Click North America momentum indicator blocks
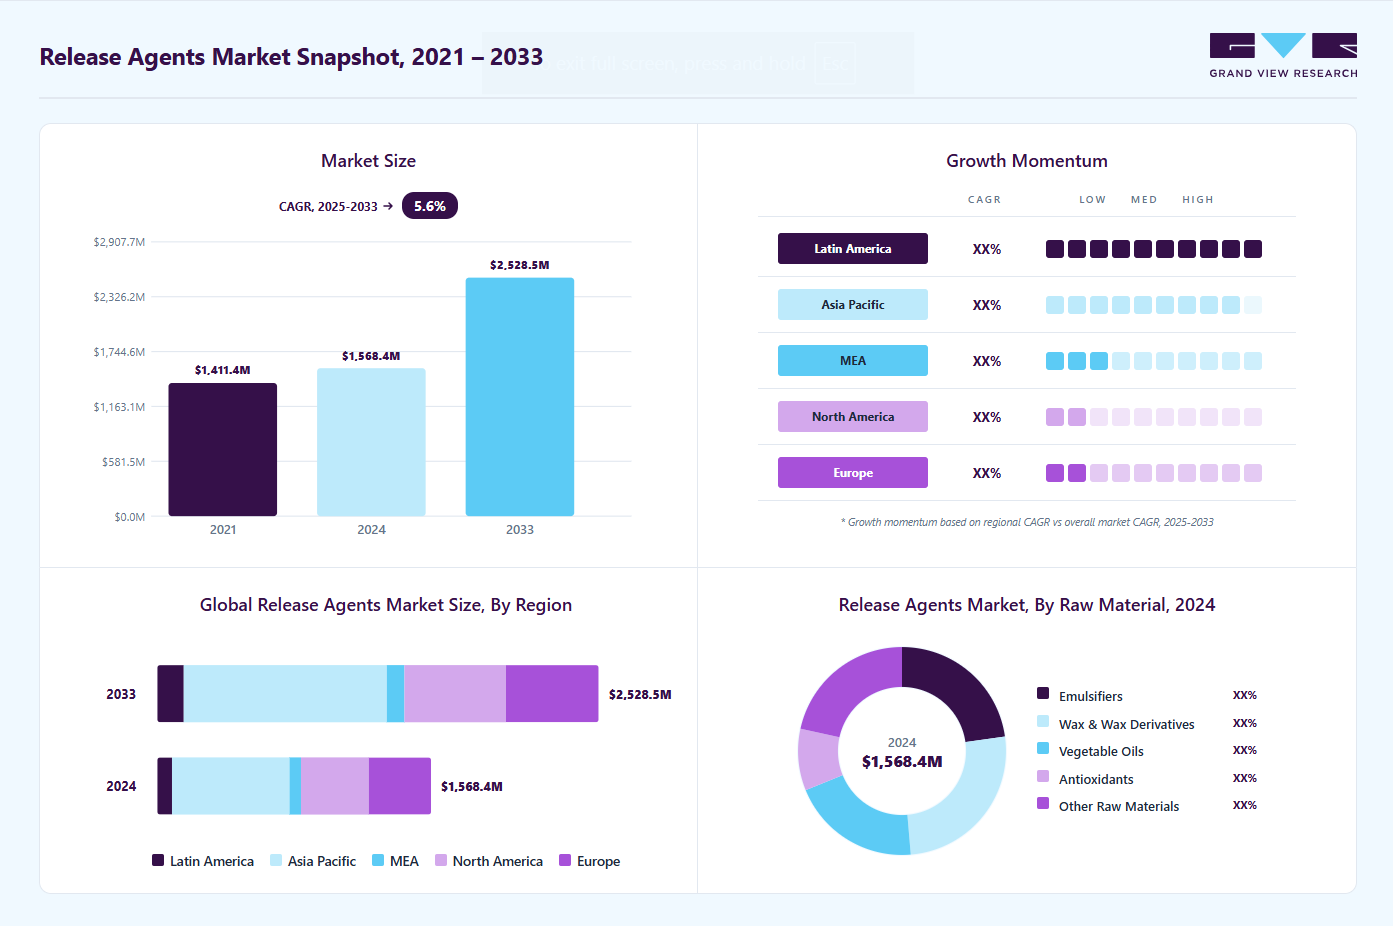Image resolution: width=1393 pixels, height=926 pixels. [x=1154, y=417]
